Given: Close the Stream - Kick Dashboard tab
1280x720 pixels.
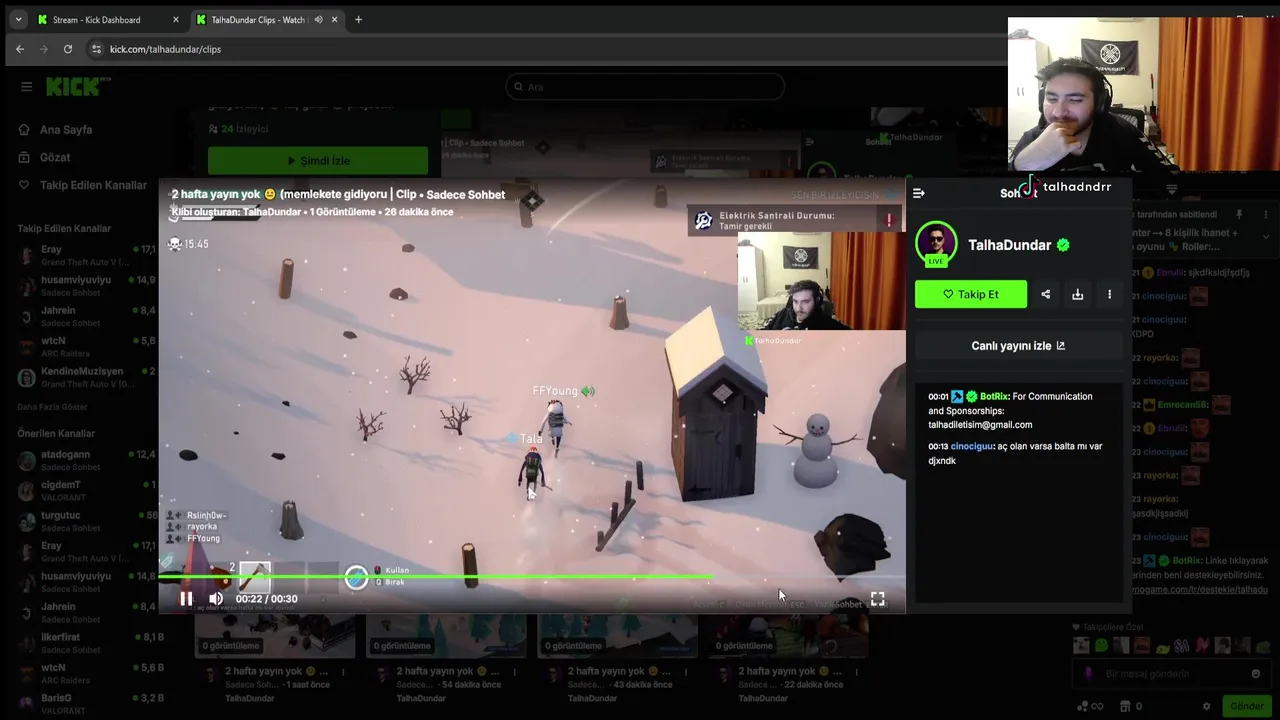Looking at the screenshot, I should coord(176,20).
